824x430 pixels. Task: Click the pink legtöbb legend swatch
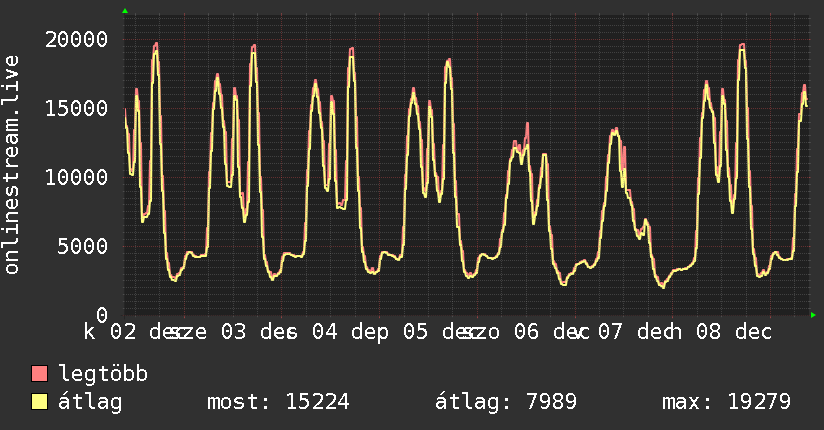[39, 373]
